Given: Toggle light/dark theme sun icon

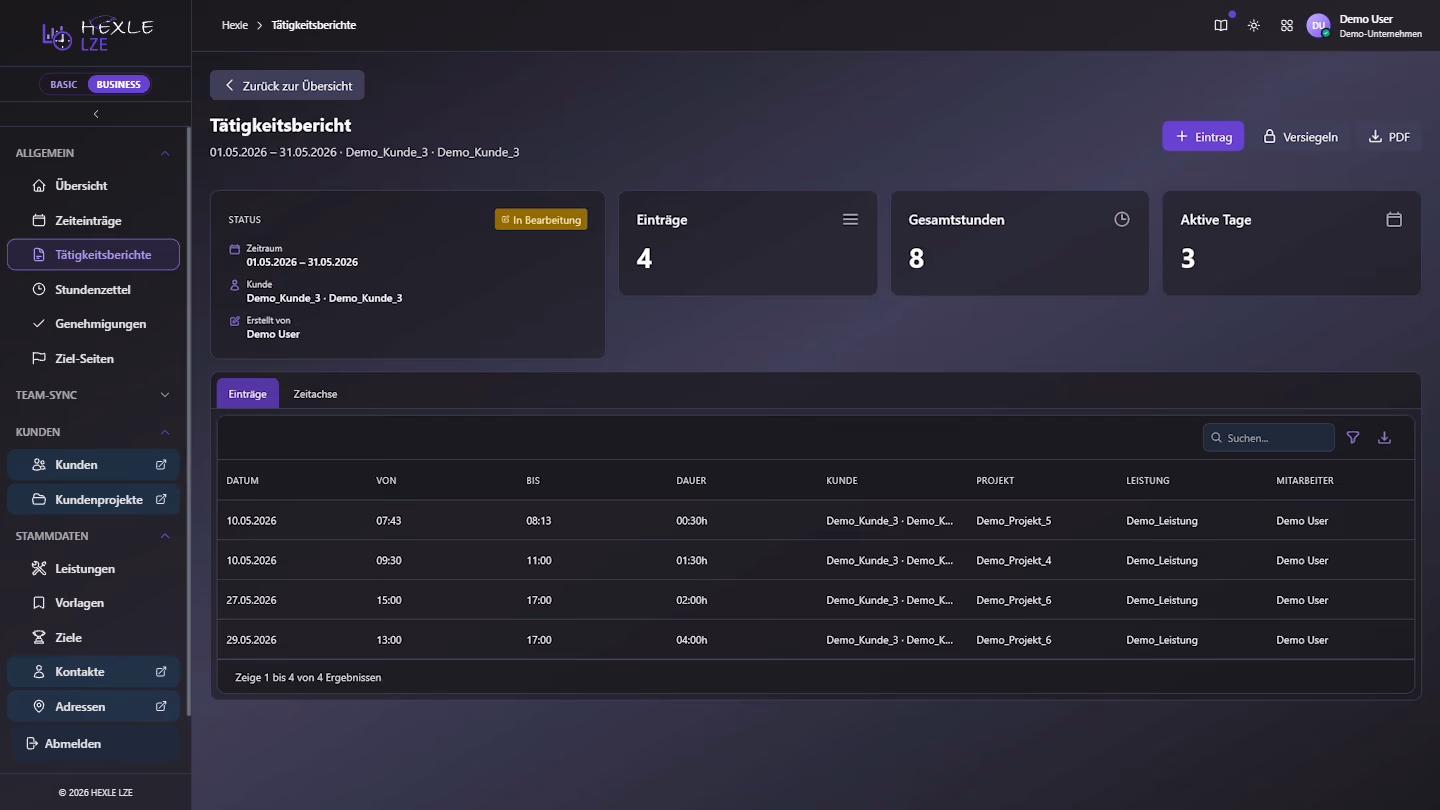Looking at the screenshot, I should (x=1254, y=26).
